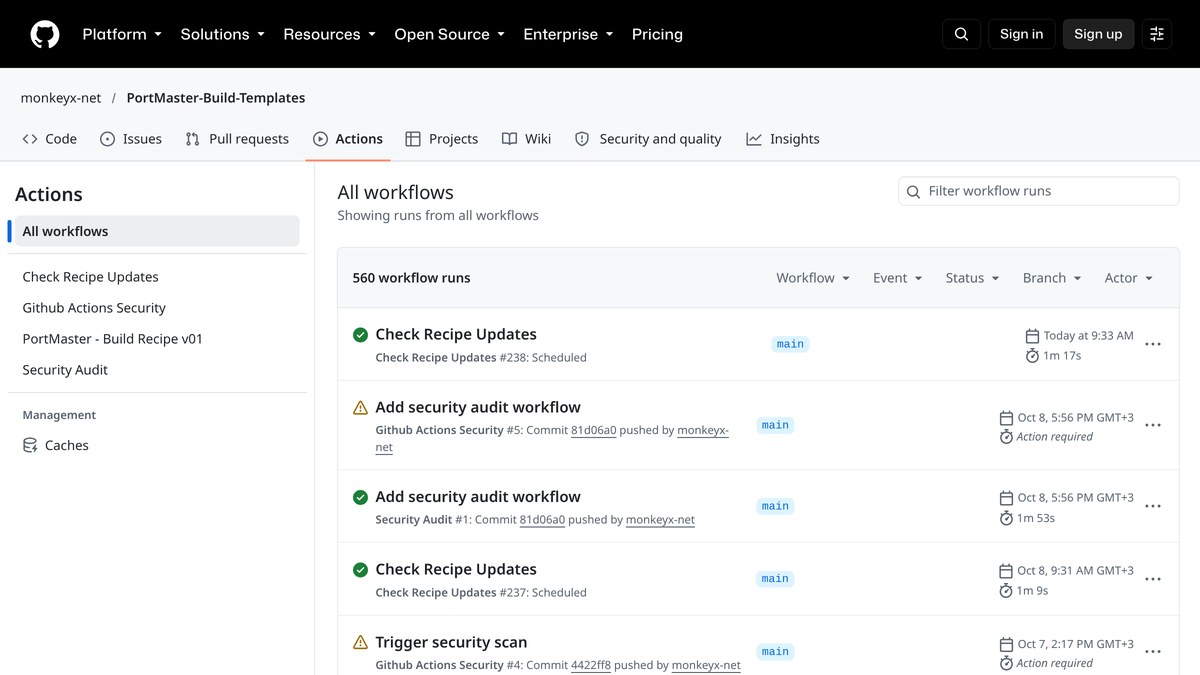This screenshot has width=1200, height=675.
Task: Open three-dot menu for Github Actions Security #5
Action: [x=1153, y=425]
